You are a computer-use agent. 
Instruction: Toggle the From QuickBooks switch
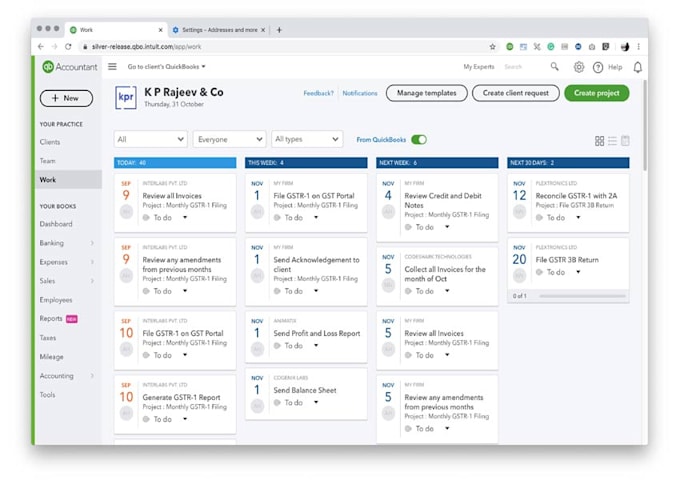coord(419,140)
